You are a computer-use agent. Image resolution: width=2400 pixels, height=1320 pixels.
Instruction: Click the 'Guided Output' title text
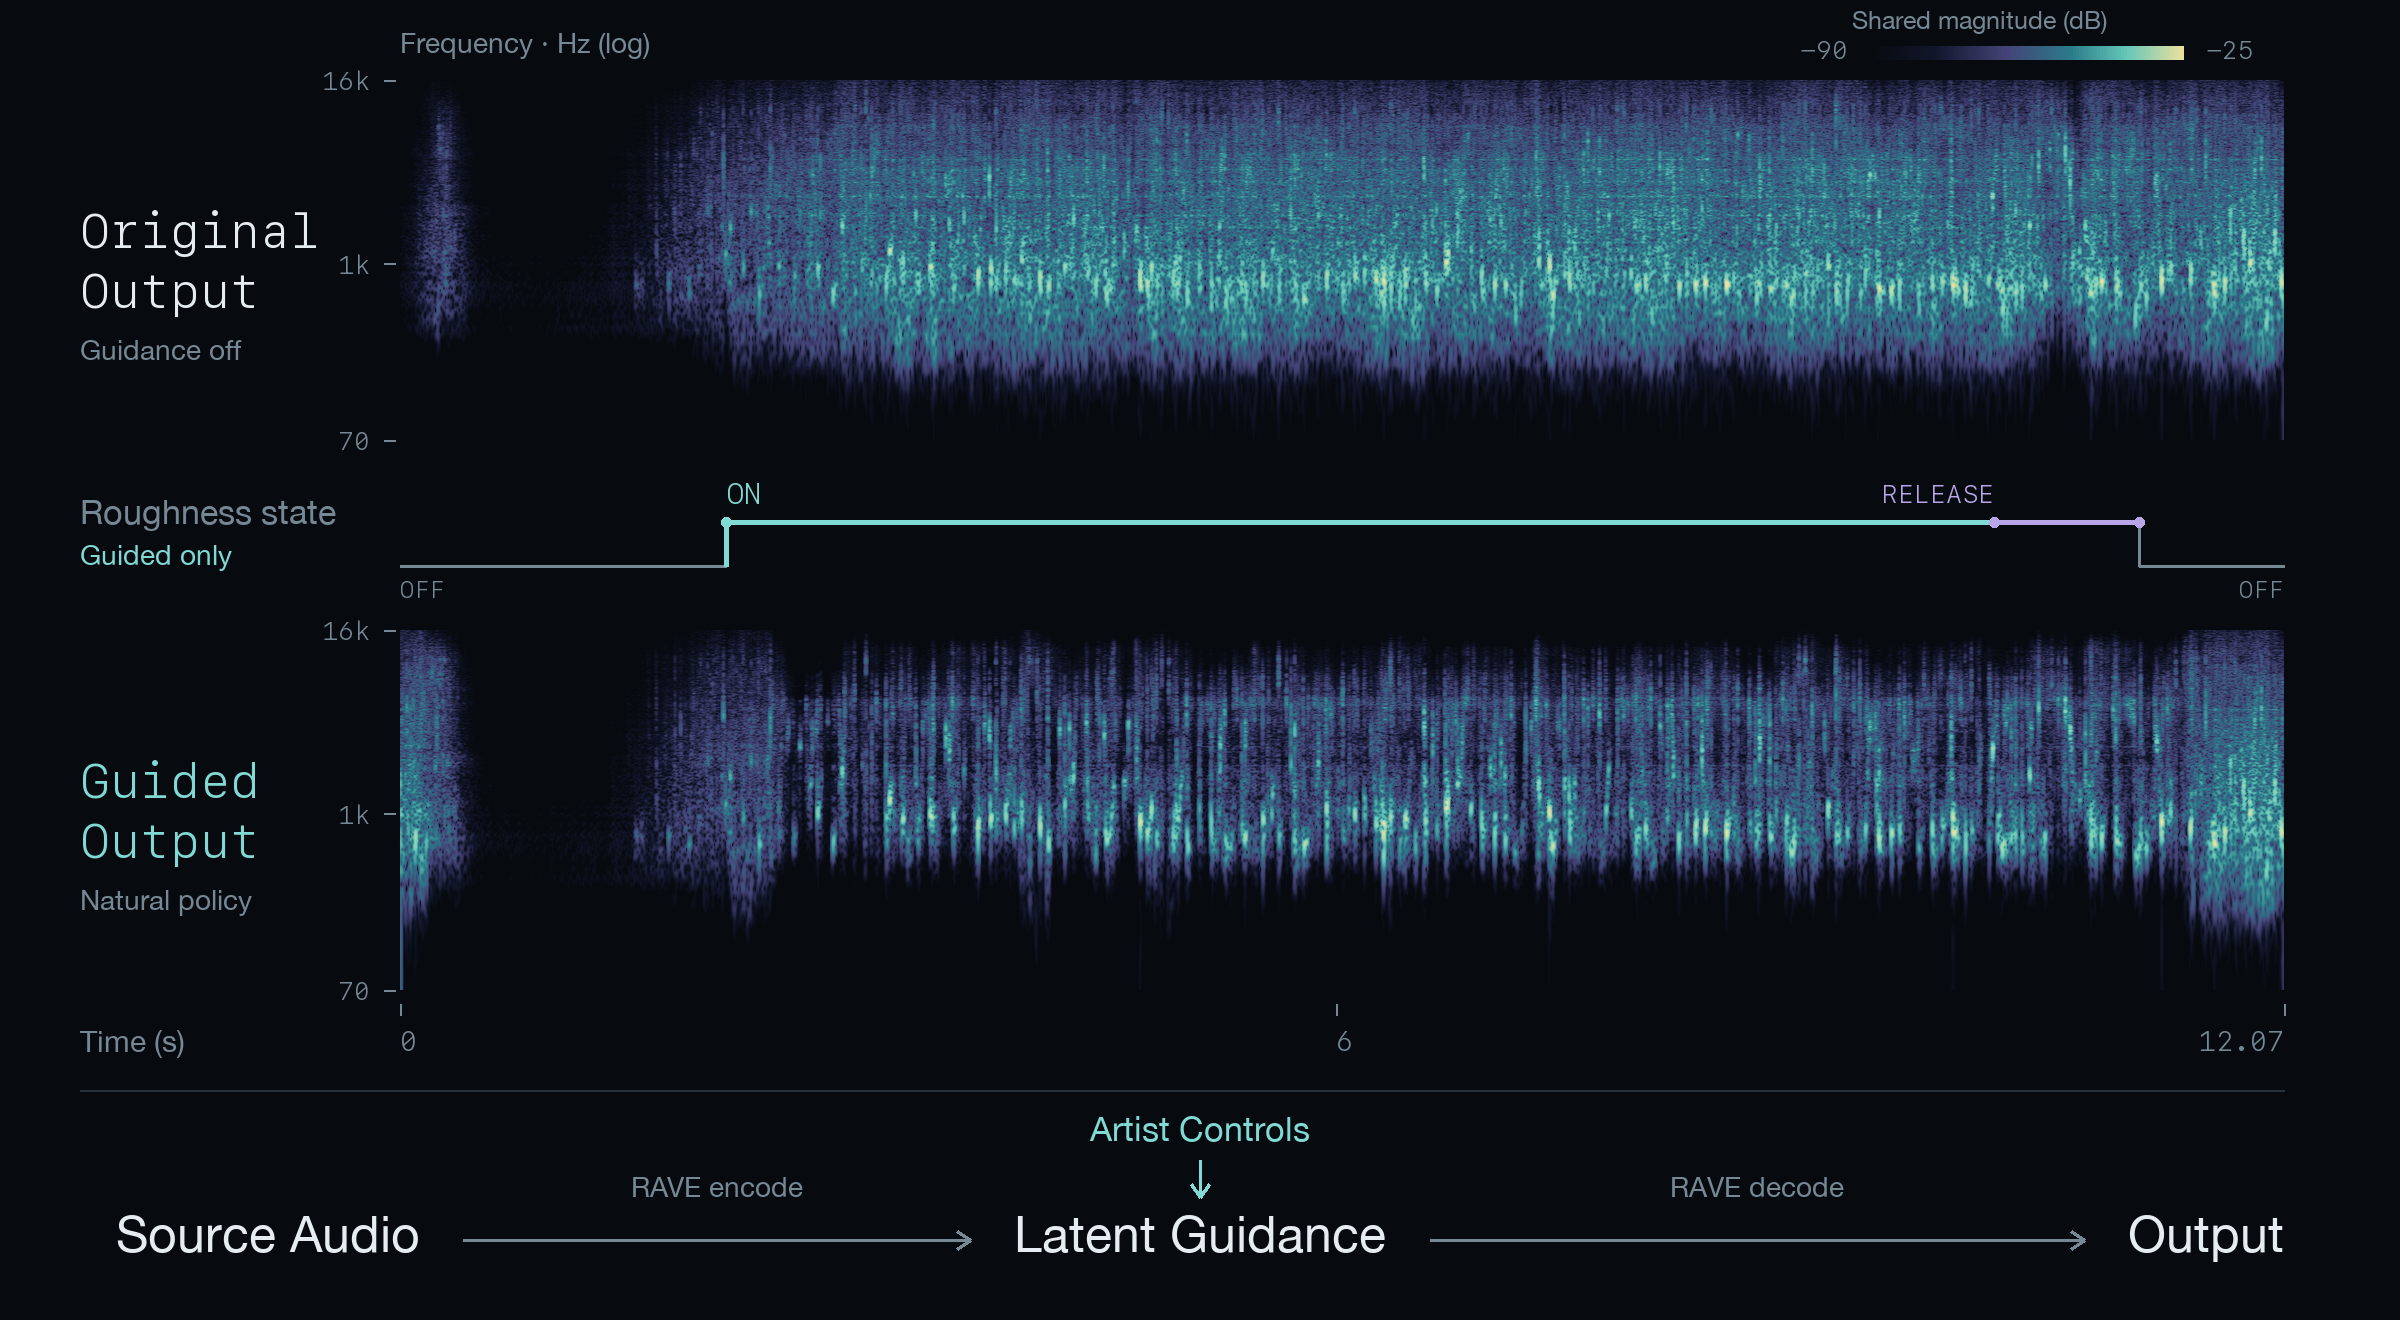pyautogui.click(x=169, y=811)
